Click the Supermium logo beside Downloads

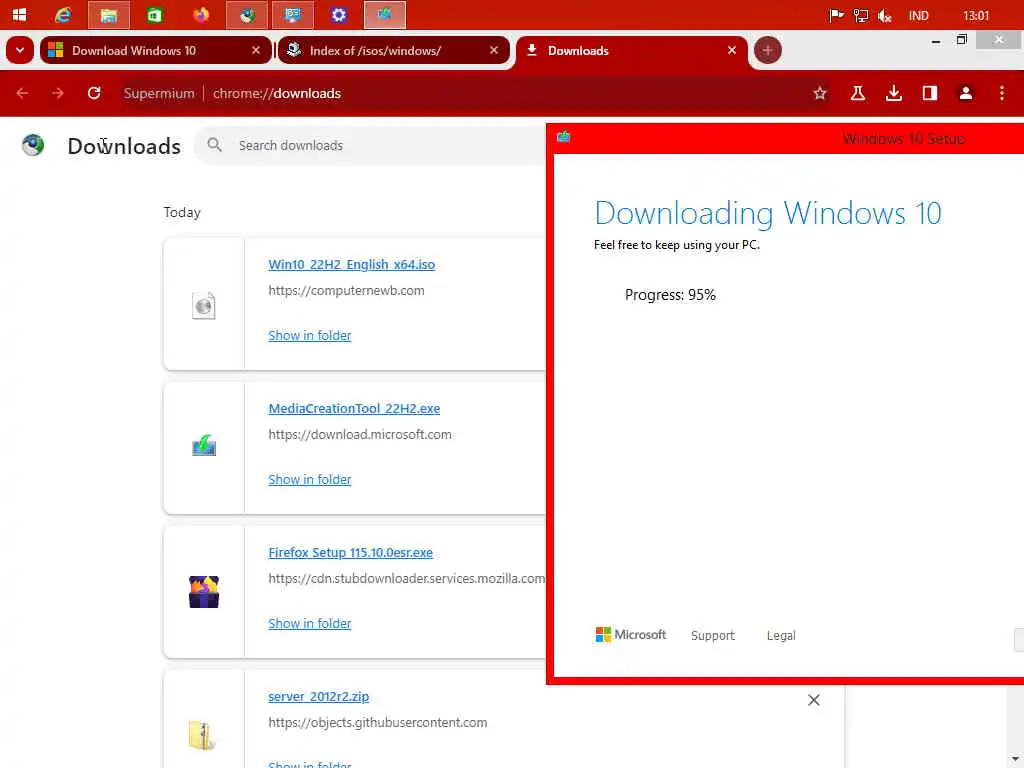point(33,145)
